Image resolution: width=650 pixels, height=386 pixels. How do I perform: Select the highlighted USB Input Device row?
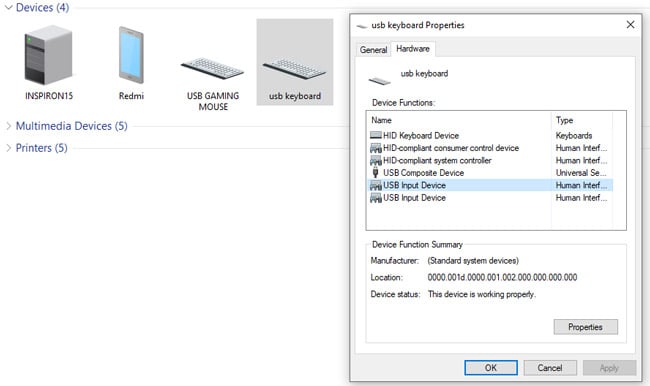(x=490, y=185)
